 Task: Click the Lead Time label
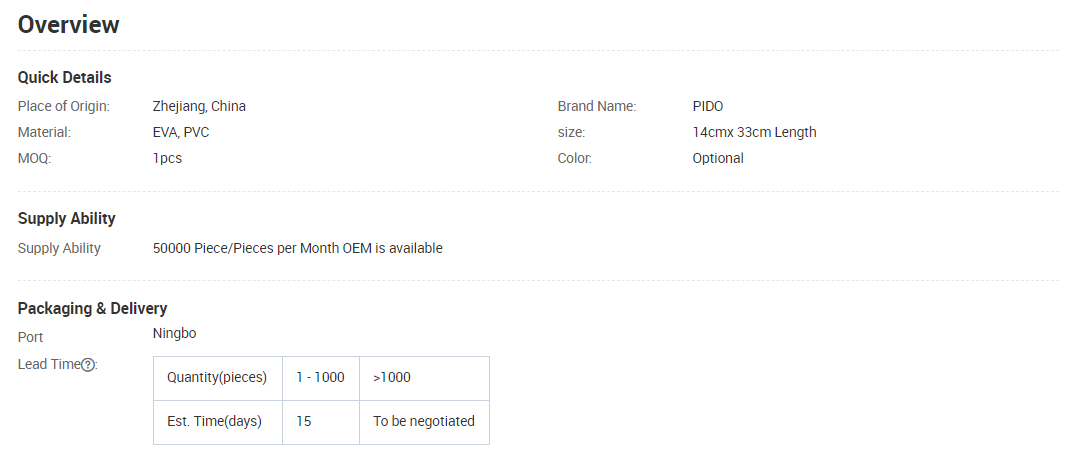(48, 364)
